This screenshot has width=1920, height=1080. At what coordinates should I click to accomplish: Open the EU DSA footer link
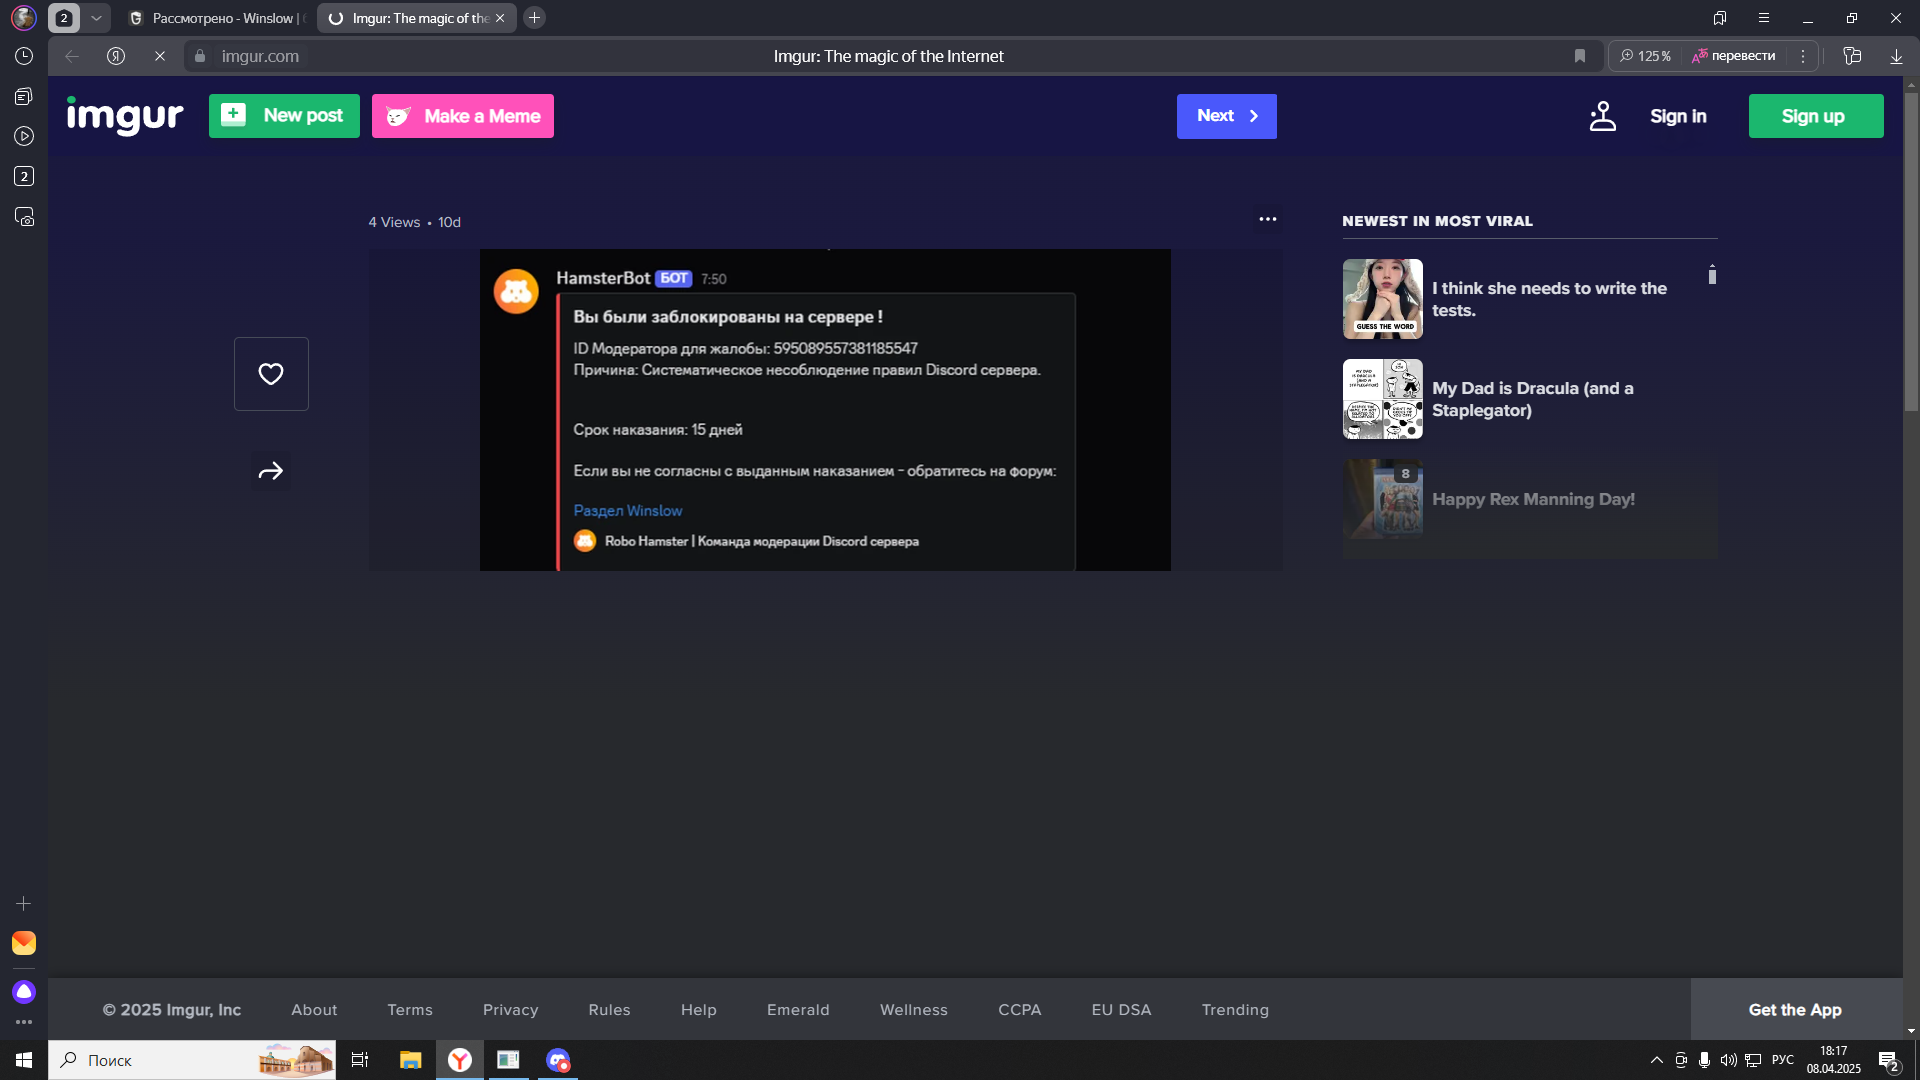1122,1010
